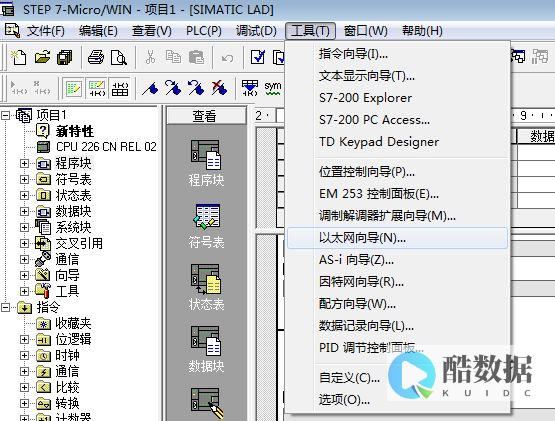Toggle network comments toolbar icon

pyautogui.click(x=97, y=88)
